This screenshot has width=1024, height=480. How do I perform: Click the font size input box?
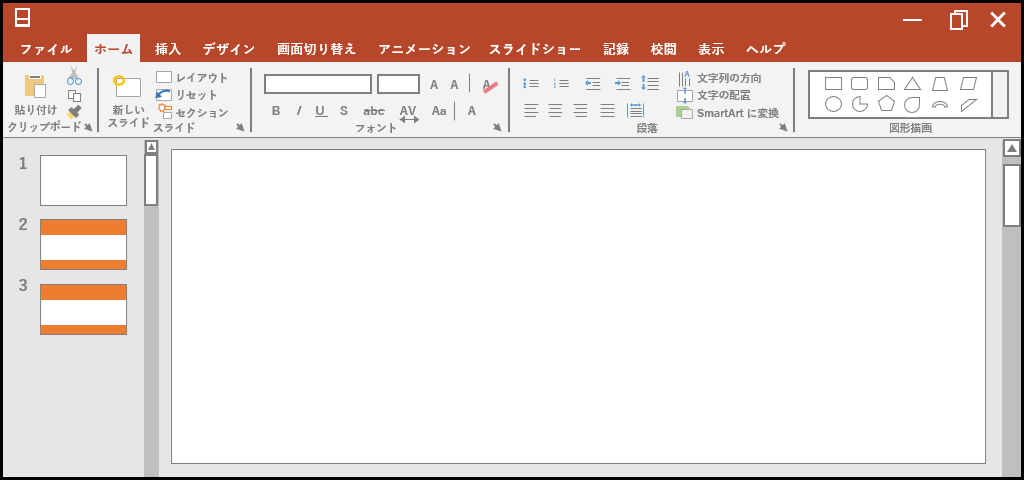(x=398, y=84)
